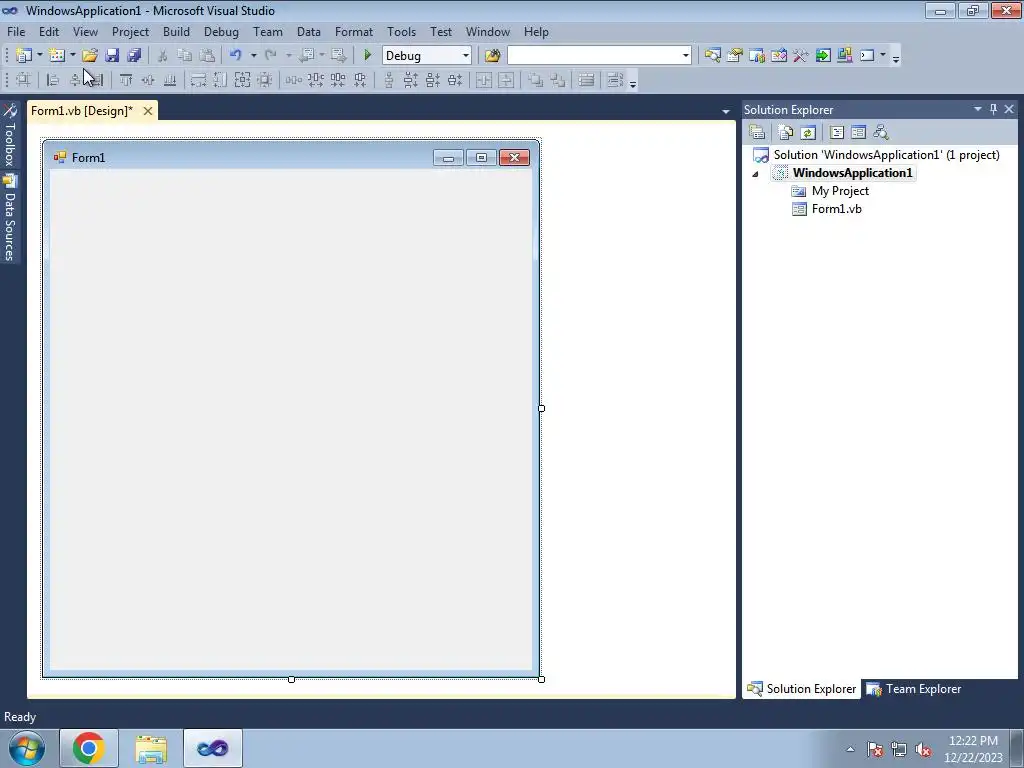Undo the last action with the Undo icon
Screen dimensions: 1024x768
tap(236, 56)
